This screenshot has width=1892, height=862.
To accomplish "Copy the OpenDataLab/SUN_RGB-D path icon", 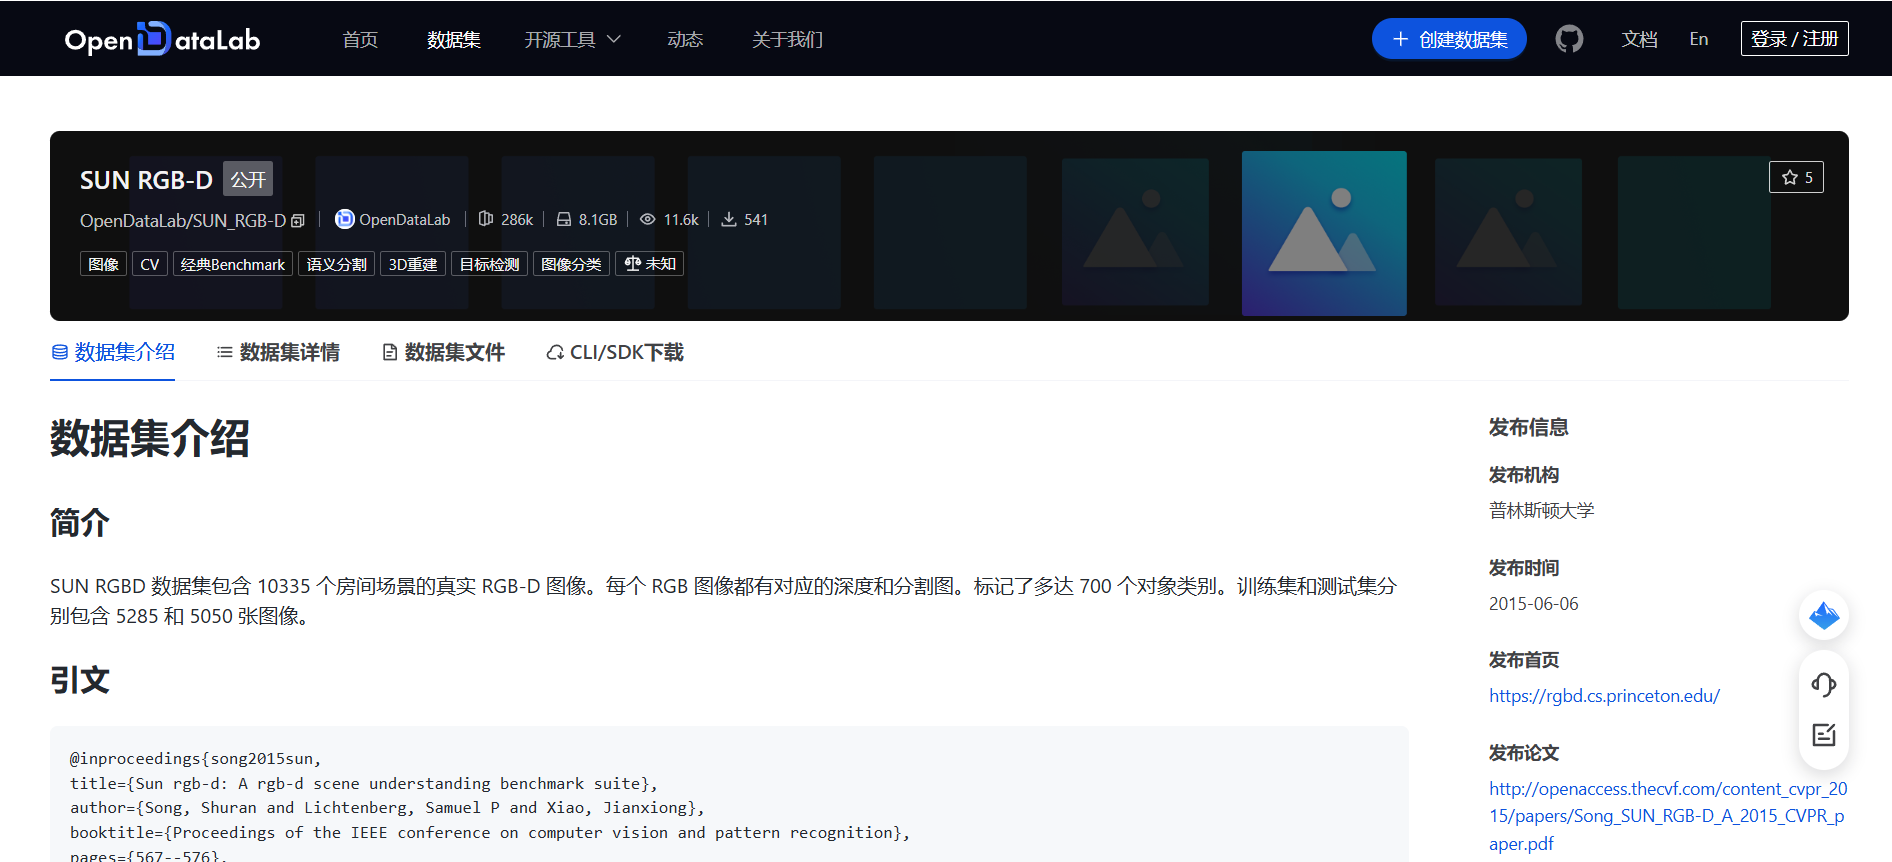I will click(x=298, y=221).
